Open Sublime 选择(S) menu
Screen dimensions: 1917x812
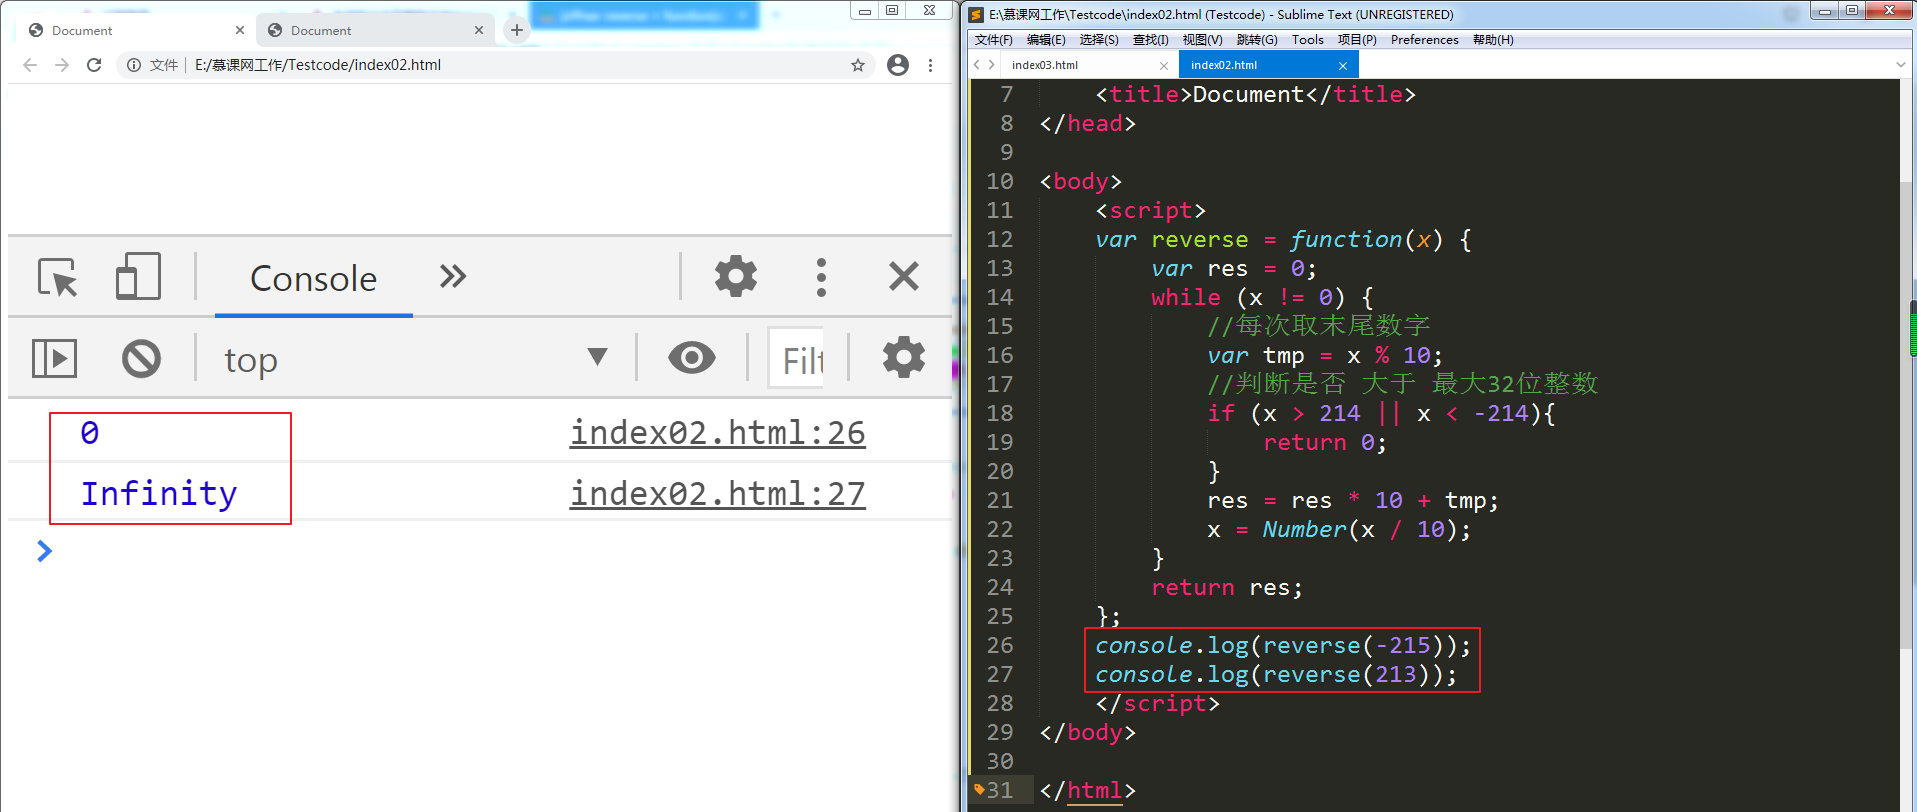[x=1099, y=40]
